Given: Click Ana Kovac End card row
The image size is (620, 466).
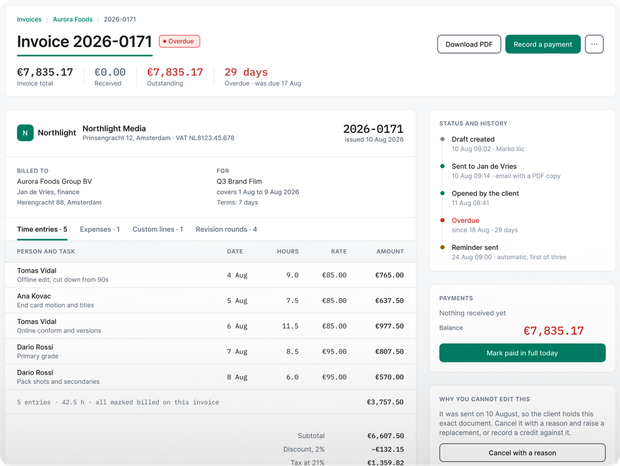Looking at the screenshot, I should point(210,300).
